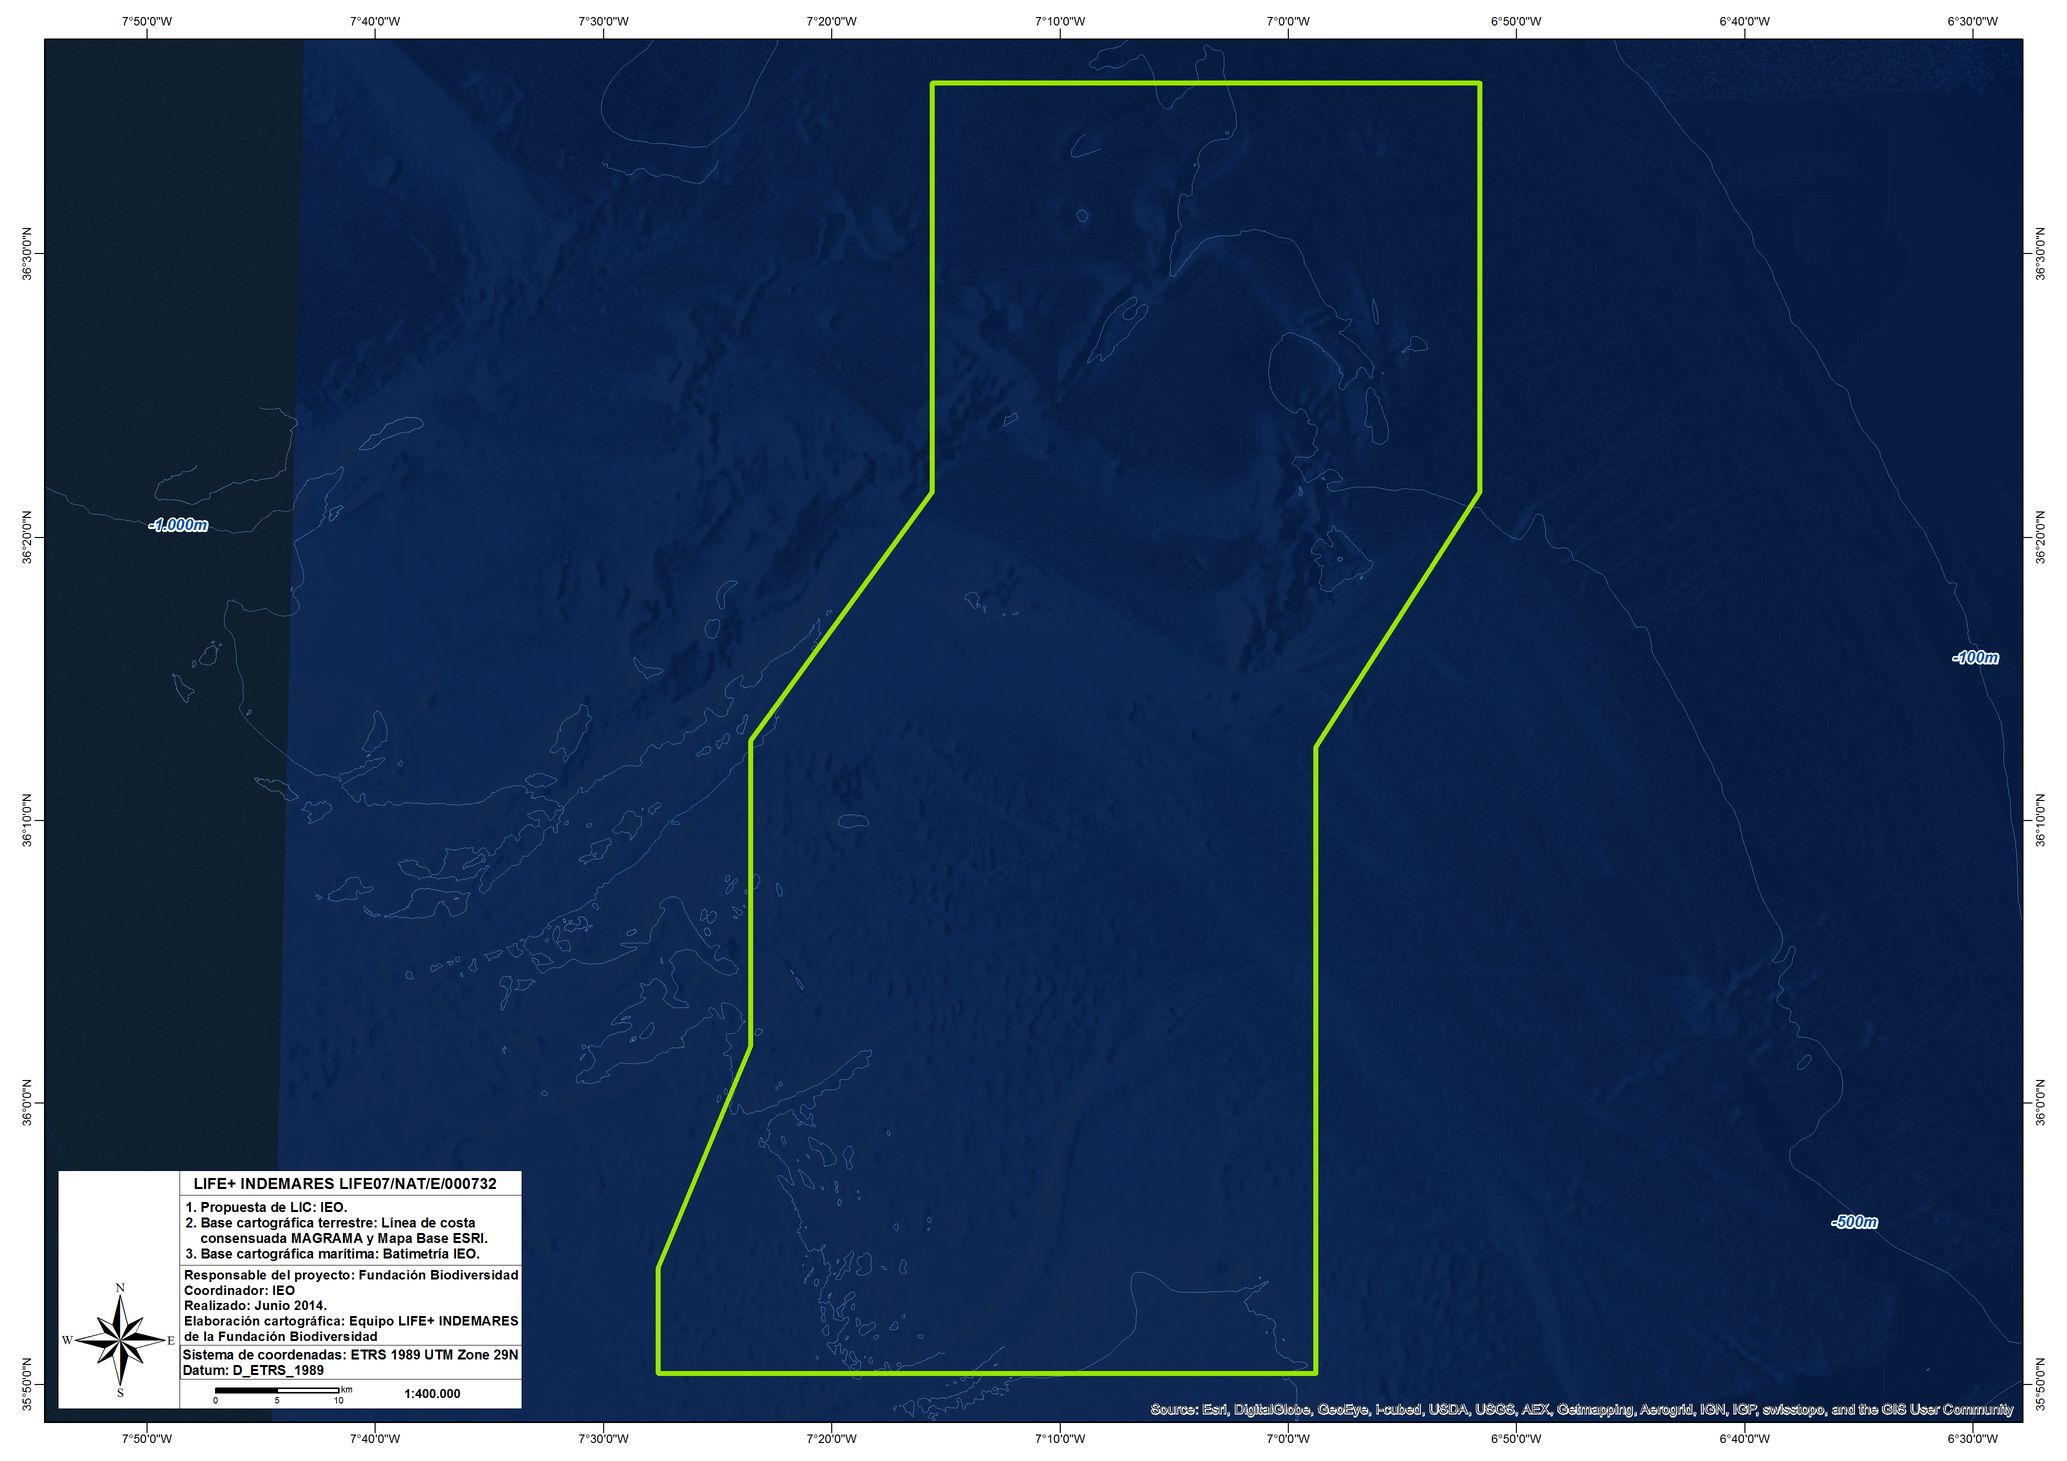
Task: Click the compass rose in the legend
Action: (x=119, y=1340)
